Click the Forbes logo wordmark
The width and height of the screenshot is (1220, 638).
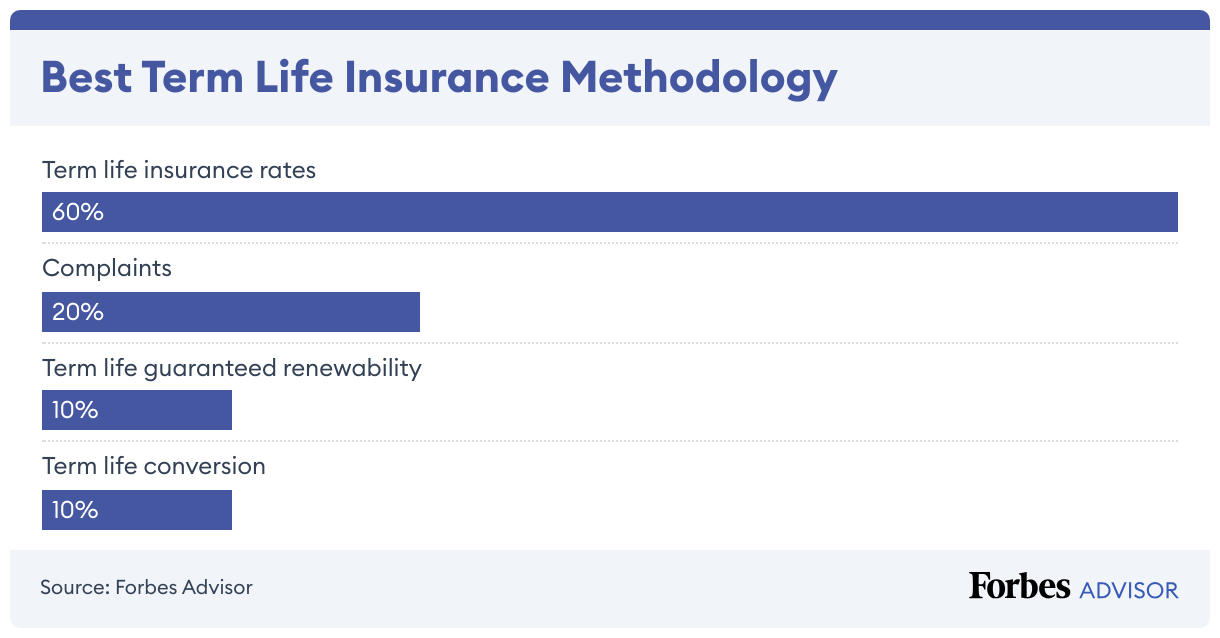pyautogui.click(x=1019, y=587)
